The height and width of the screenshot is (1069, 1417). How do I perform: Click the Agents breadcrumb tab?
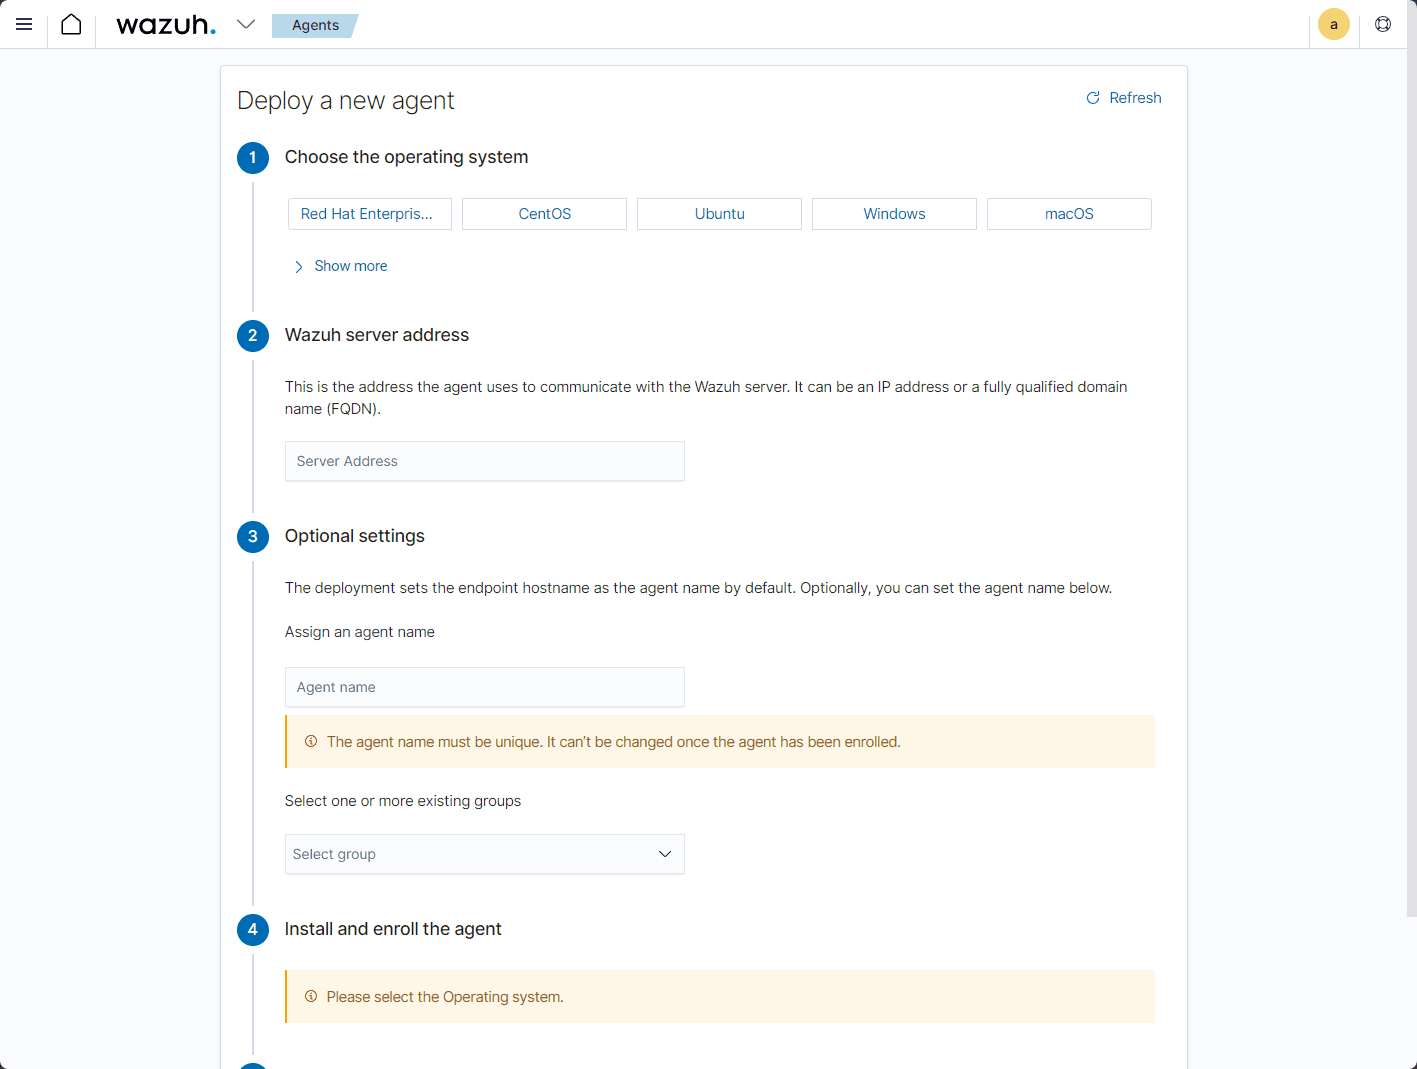click(315, 25)
